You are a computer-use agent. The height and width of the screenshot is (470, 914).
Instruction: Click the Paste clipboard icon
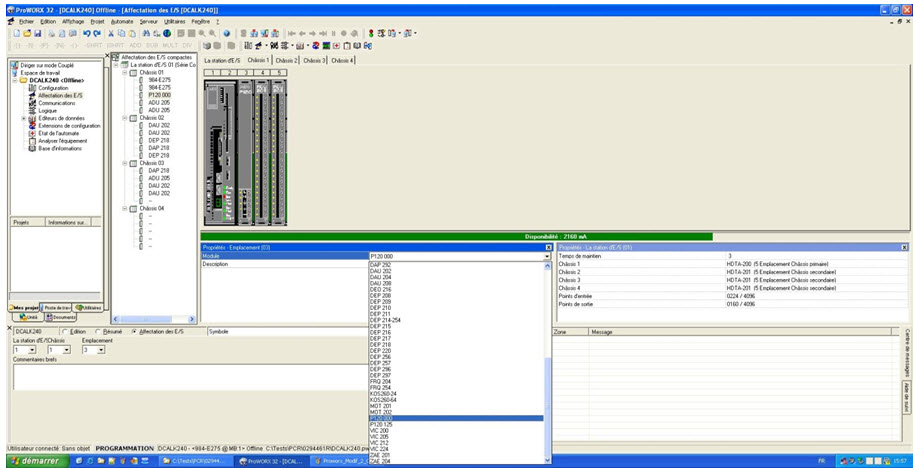pyautogui.click(x=132, y=34)
